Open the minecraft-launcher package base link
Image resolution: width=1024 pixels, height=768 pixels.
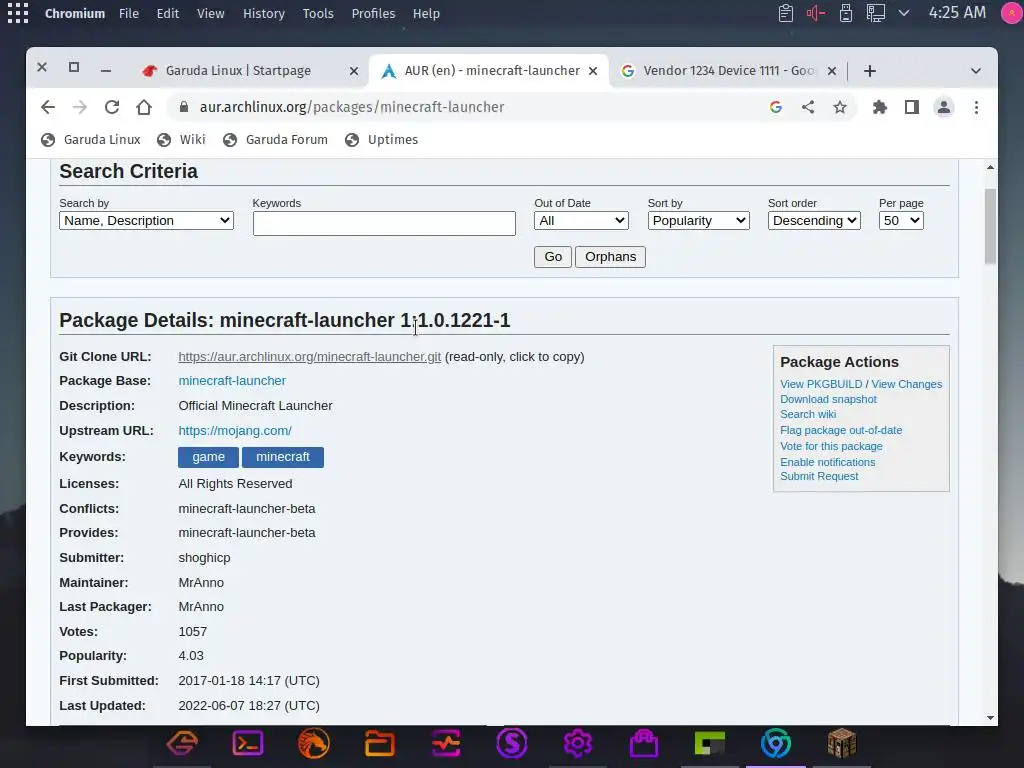tap(232, 381)
